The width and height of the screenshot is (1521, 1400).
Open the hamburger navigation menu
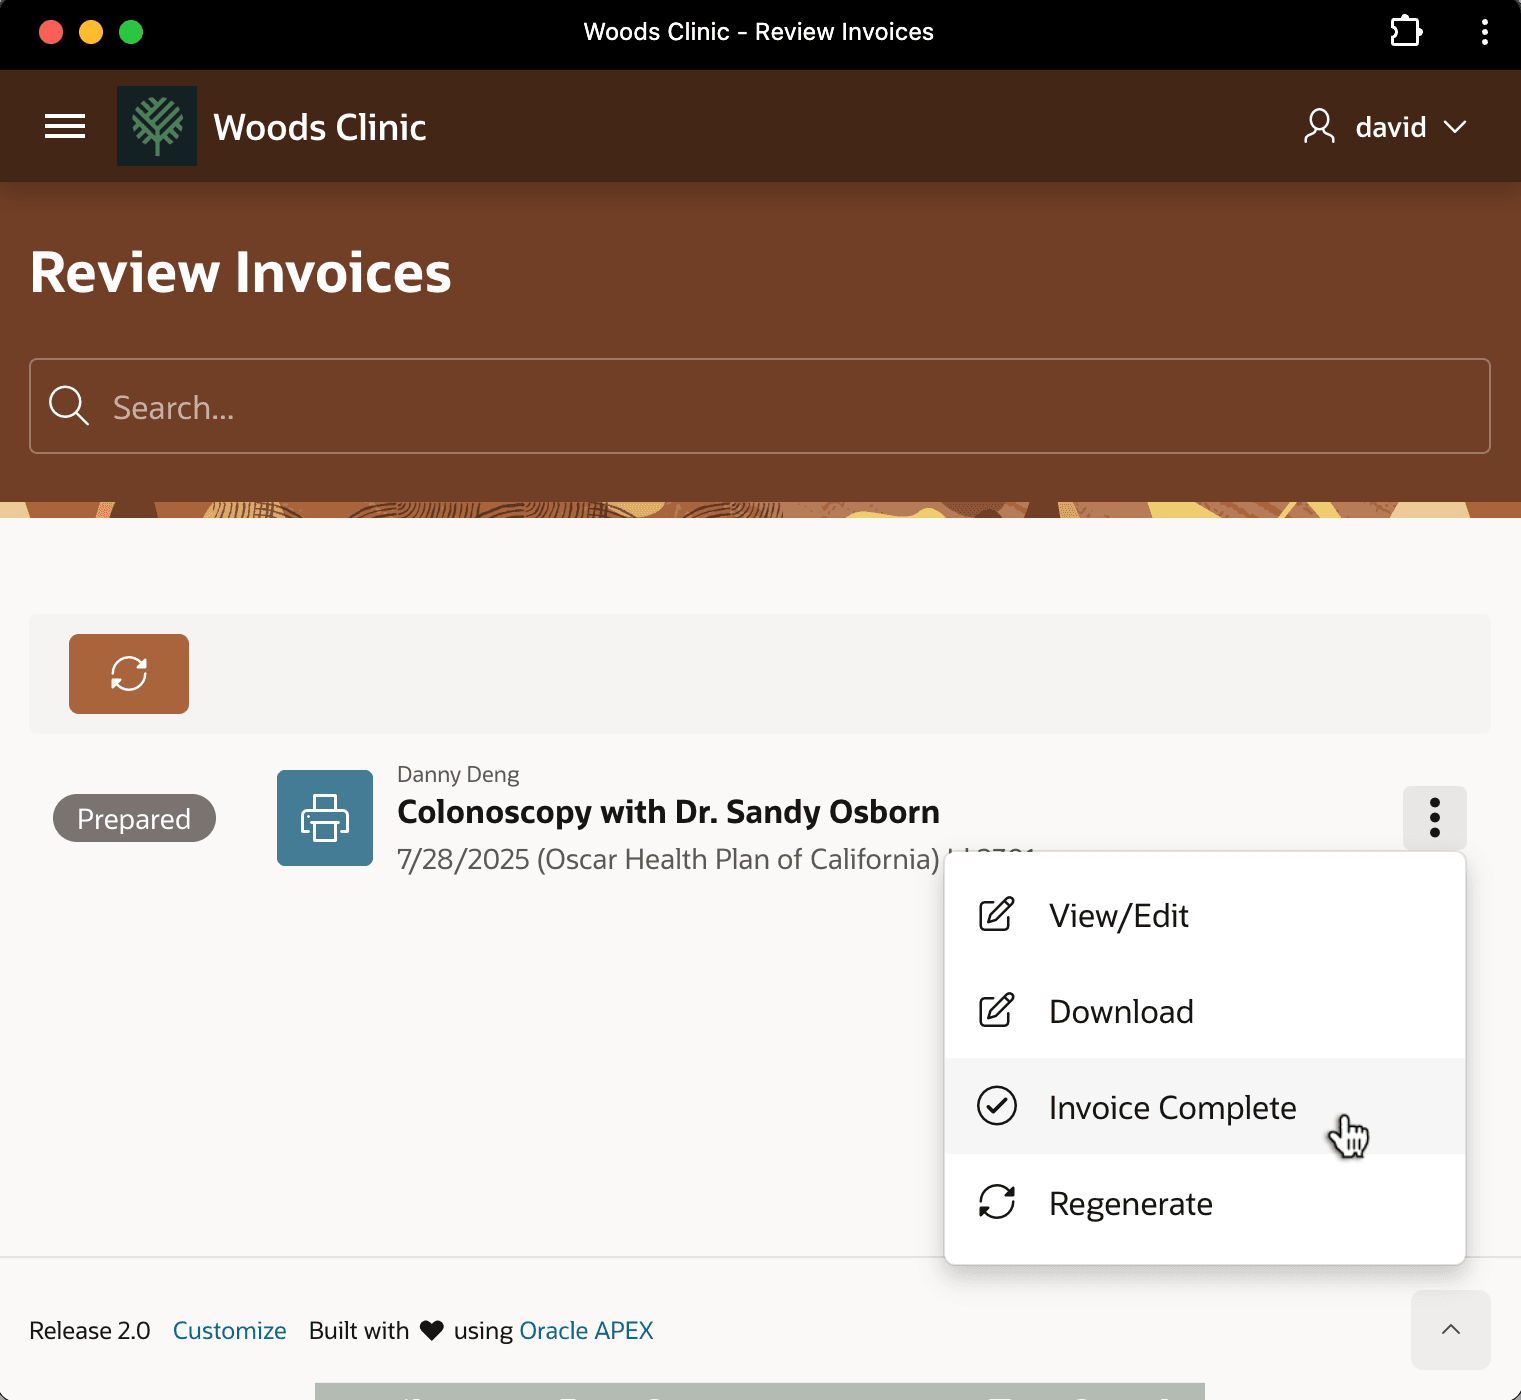(x=65, y=127)
